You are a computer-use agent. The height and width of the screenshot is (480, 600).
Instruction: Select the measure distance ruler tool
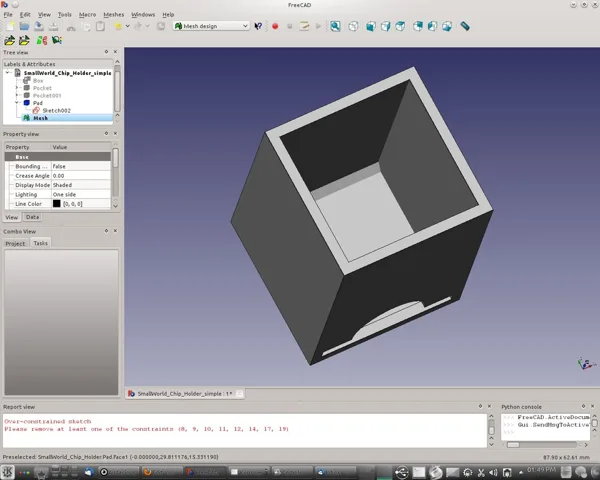pyautogui.click(x=465, y=26)
